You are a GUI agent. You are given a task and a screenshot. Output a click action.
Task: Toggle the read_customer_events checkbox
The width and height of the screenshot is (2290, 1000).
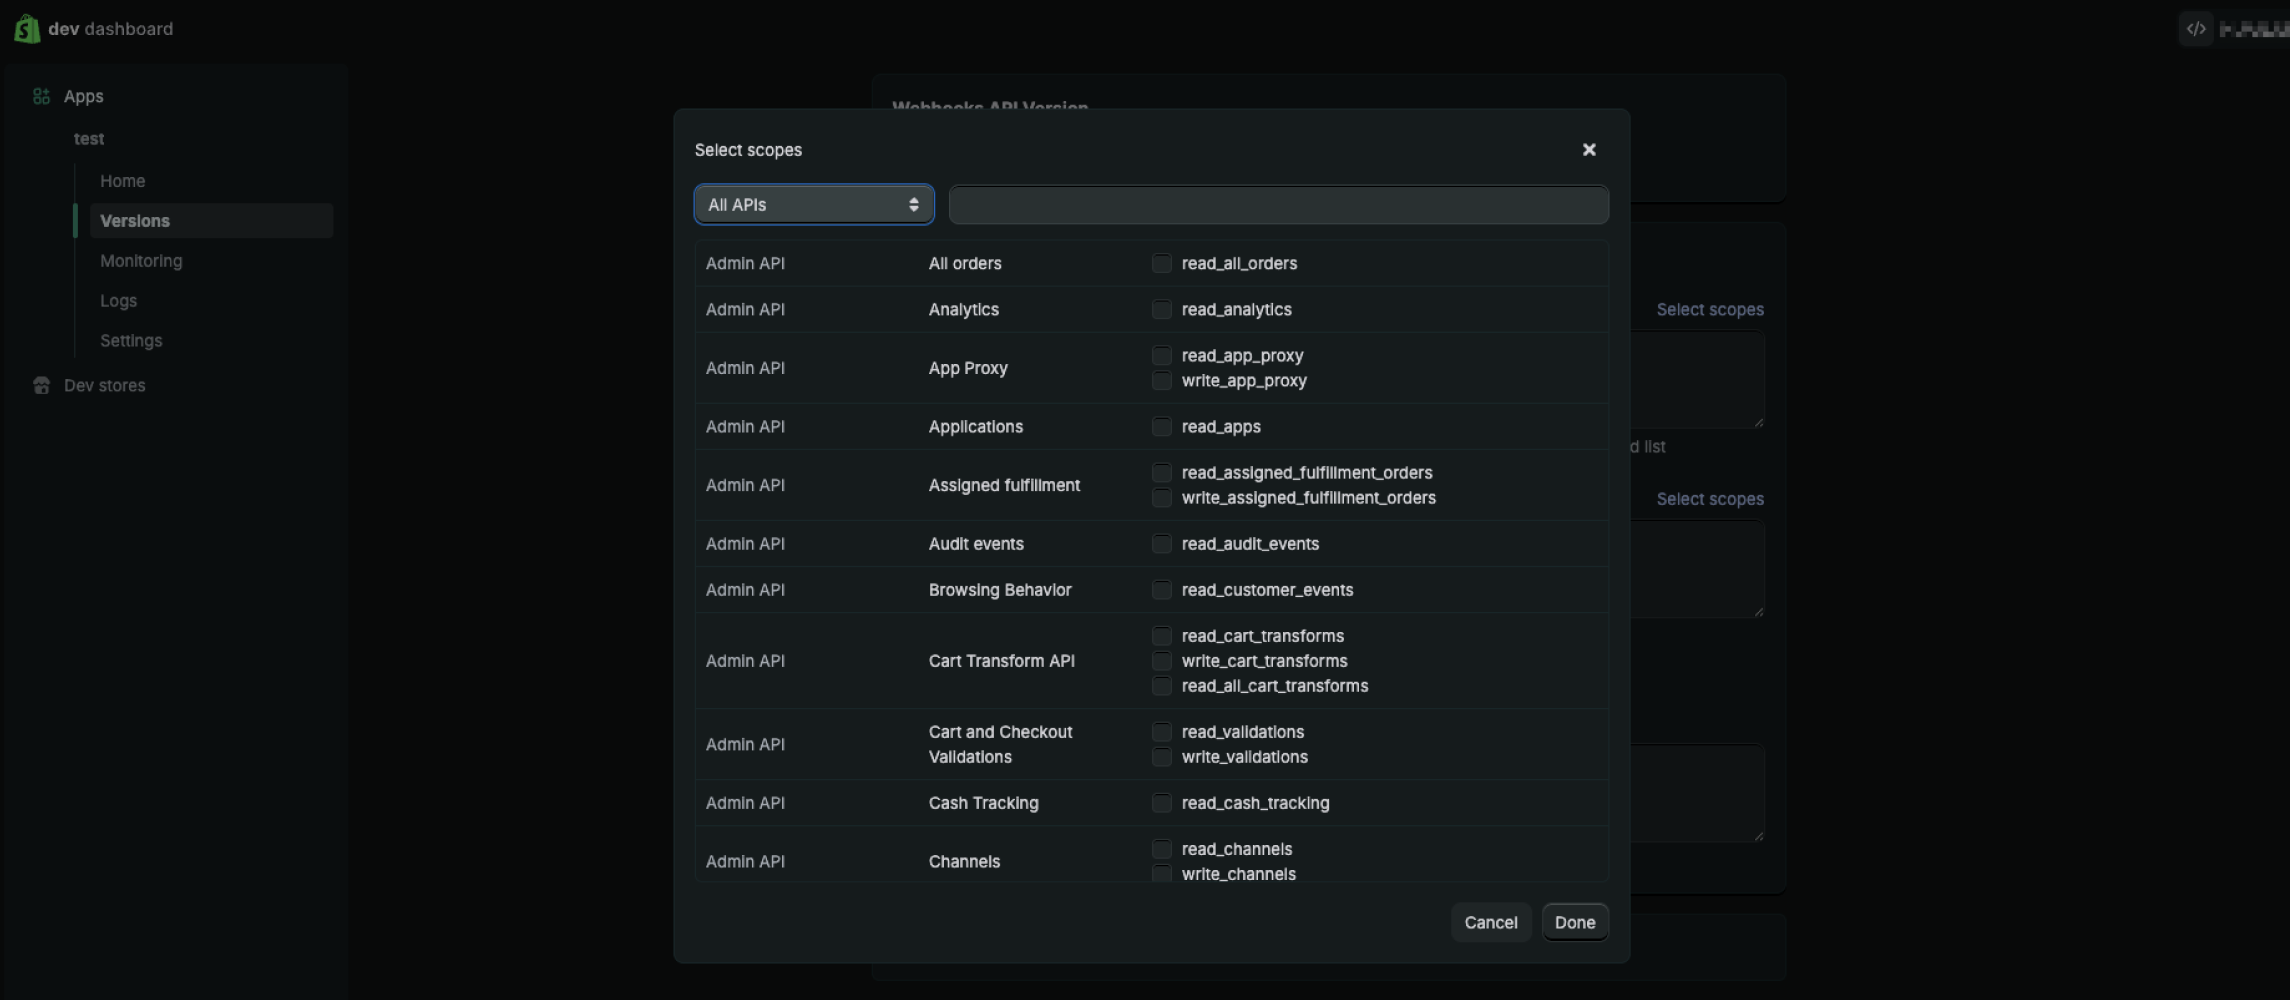coord(1161,590)
